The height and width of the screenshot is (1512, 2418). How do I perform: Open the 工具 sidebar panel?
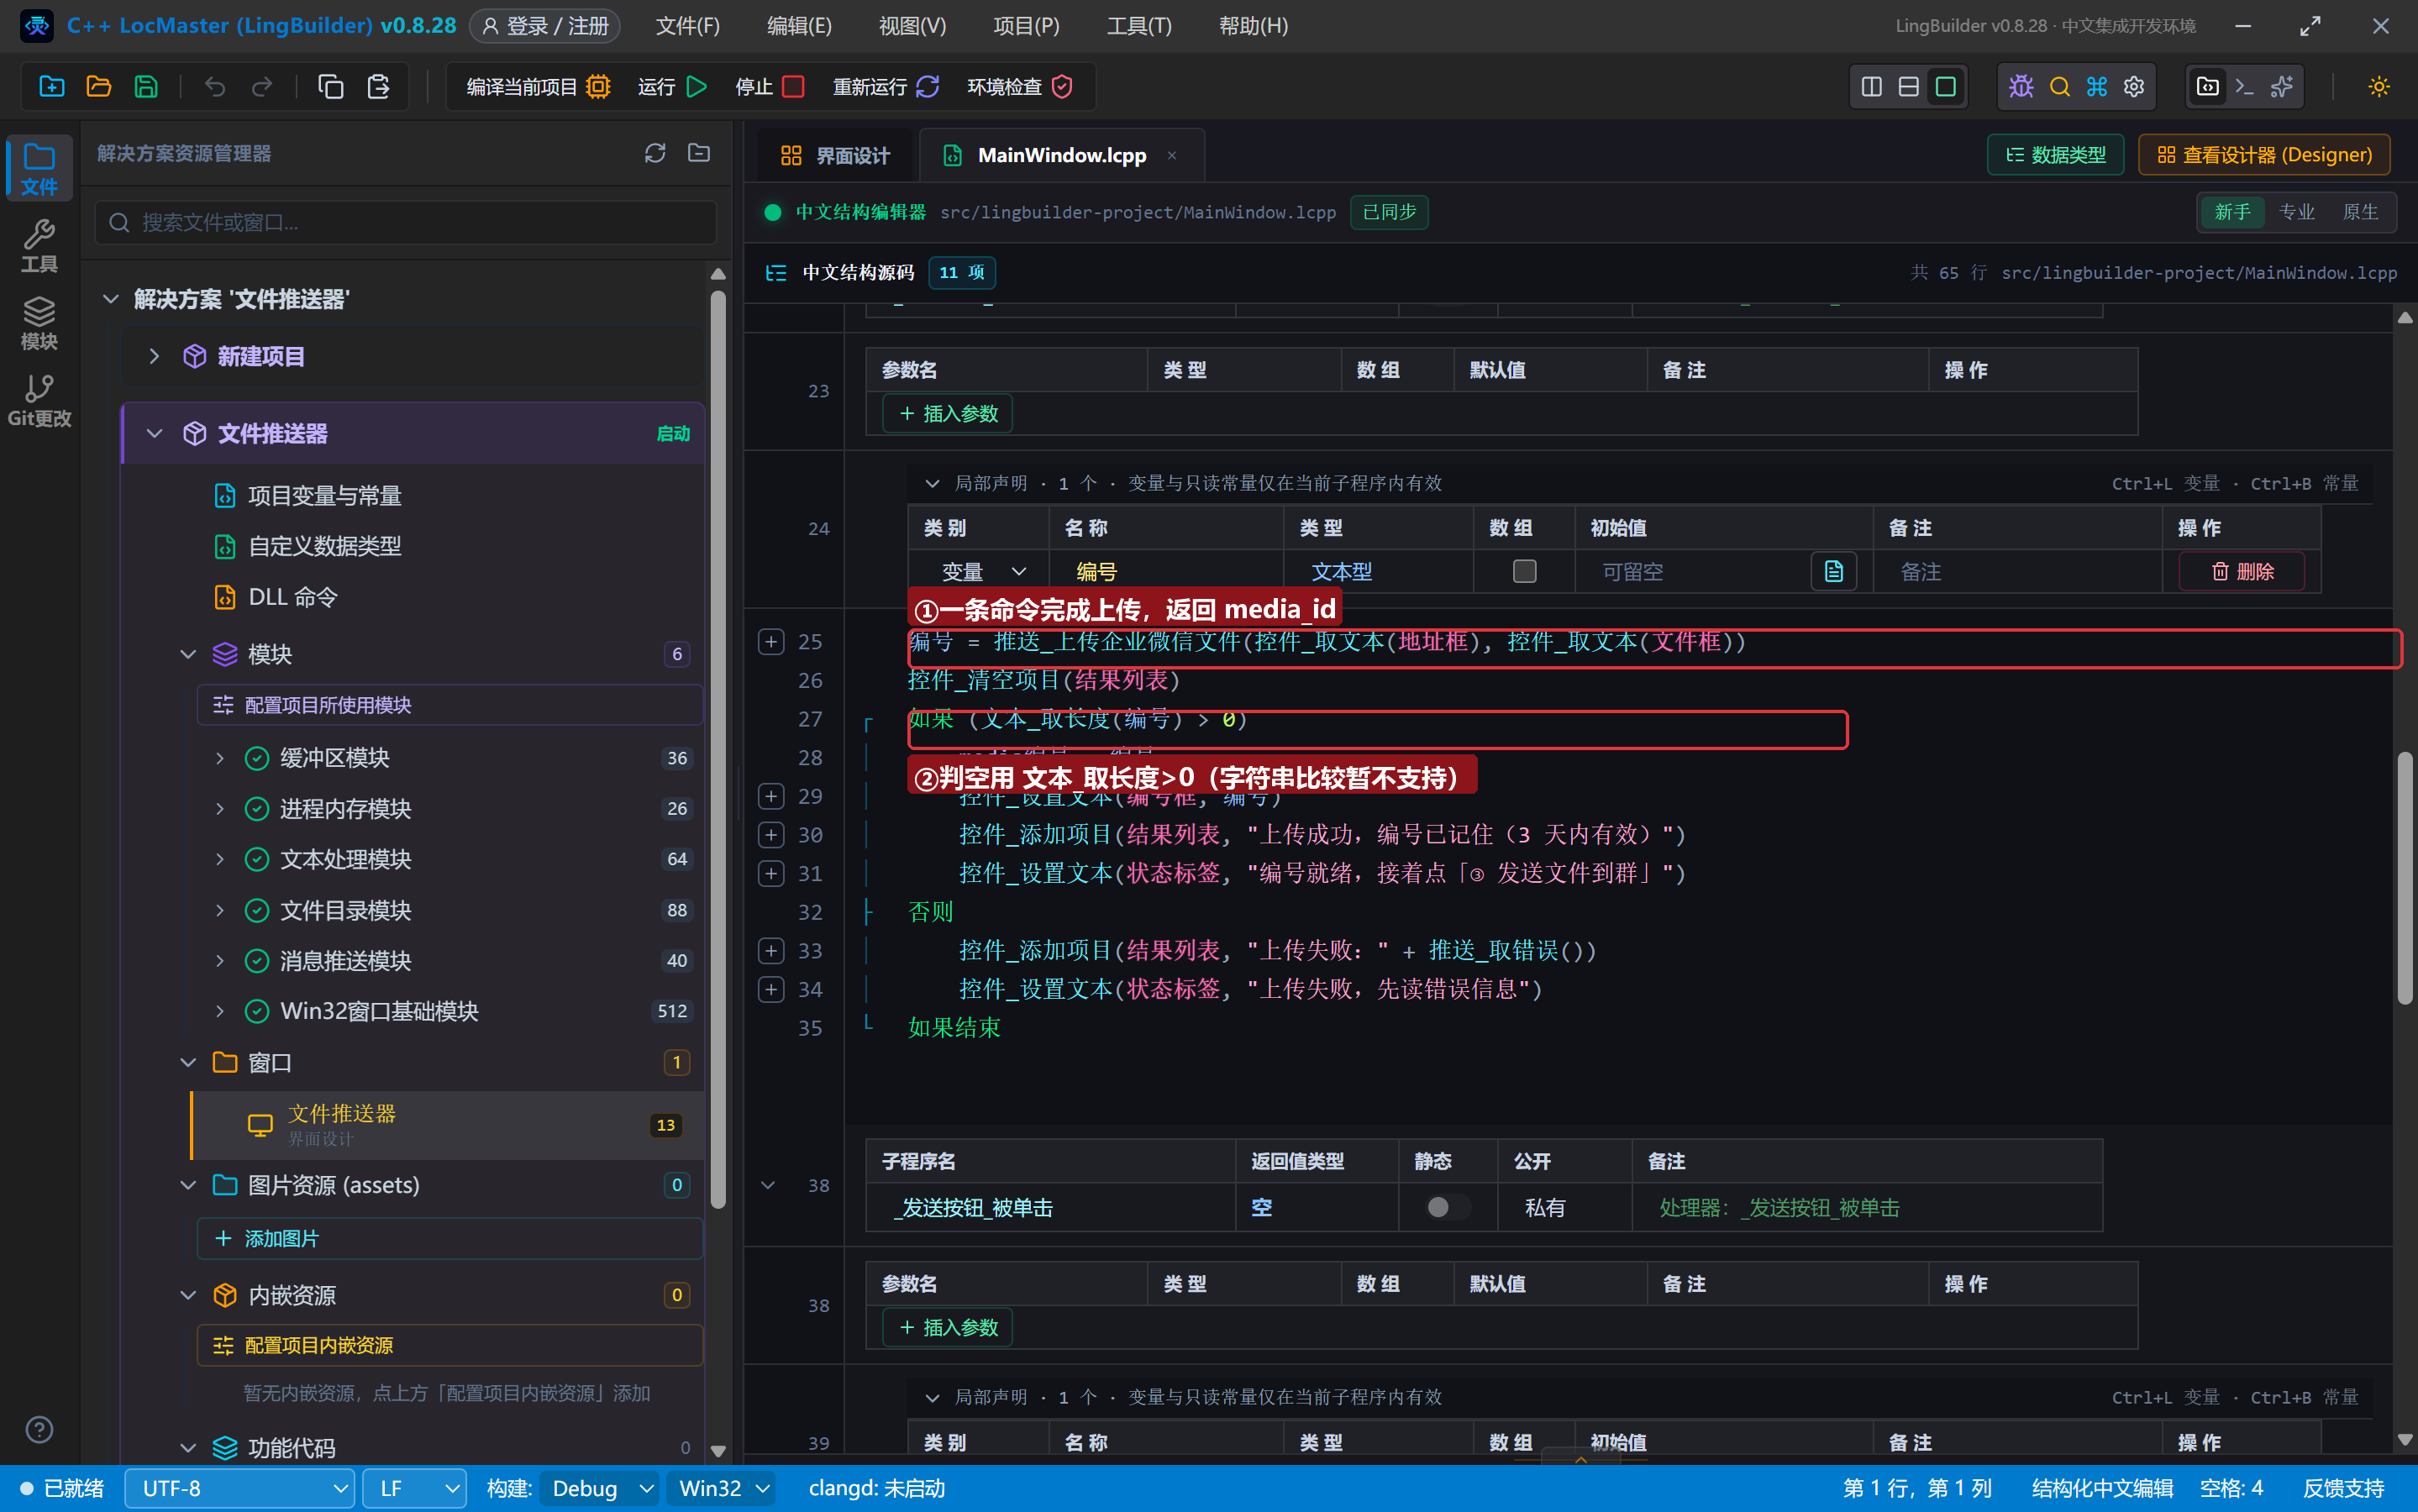(x=39, y=246)
